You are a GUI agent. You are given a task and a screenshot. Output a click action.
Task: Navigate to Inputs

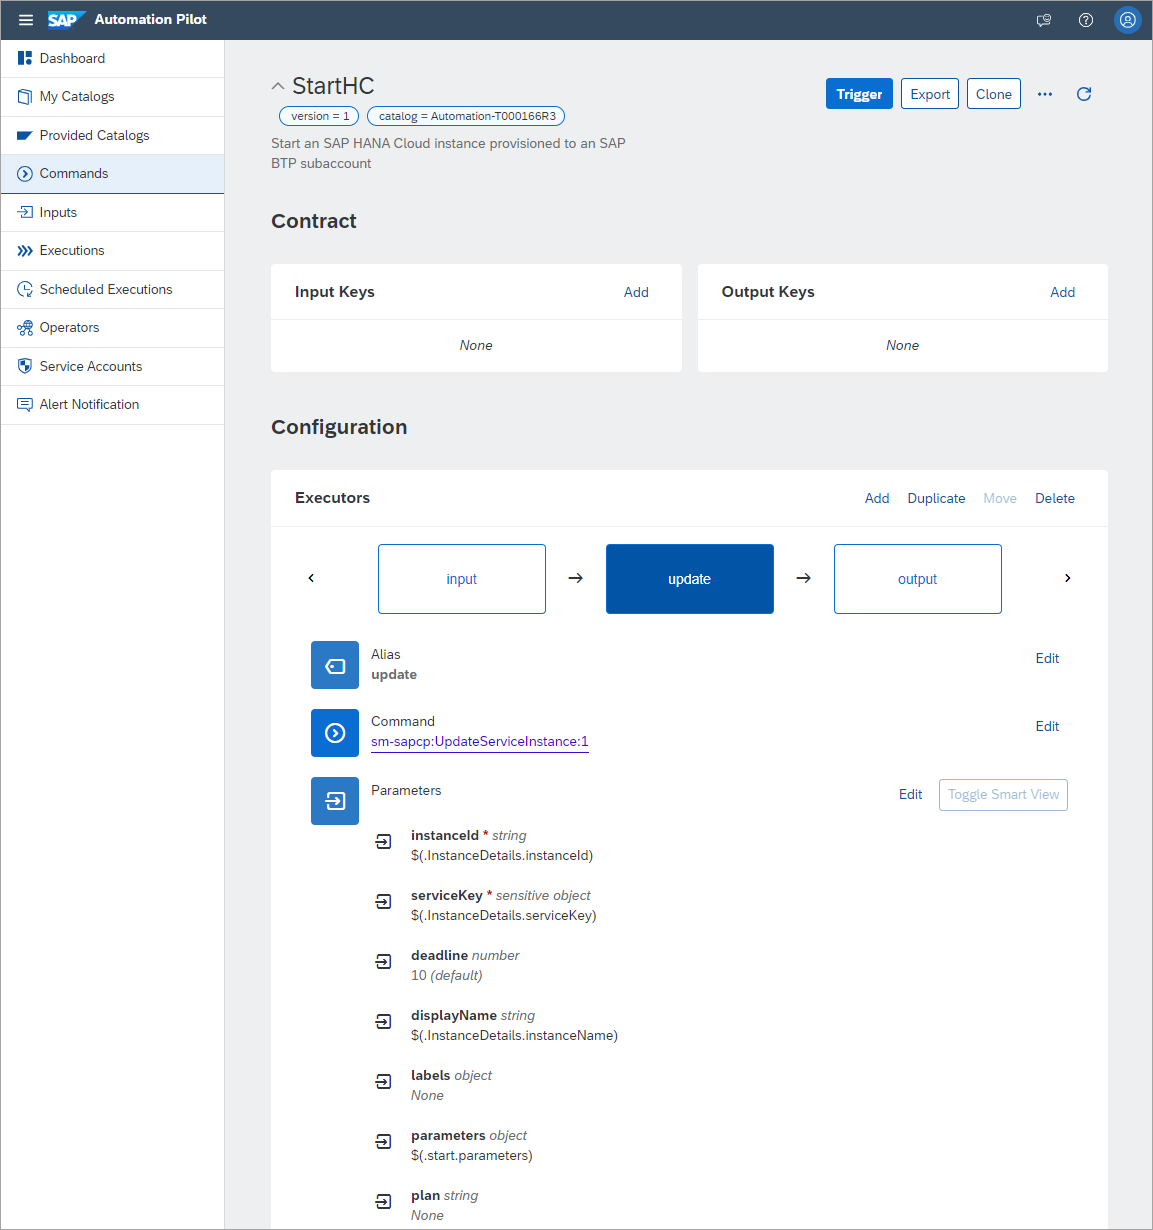point(113,212)
